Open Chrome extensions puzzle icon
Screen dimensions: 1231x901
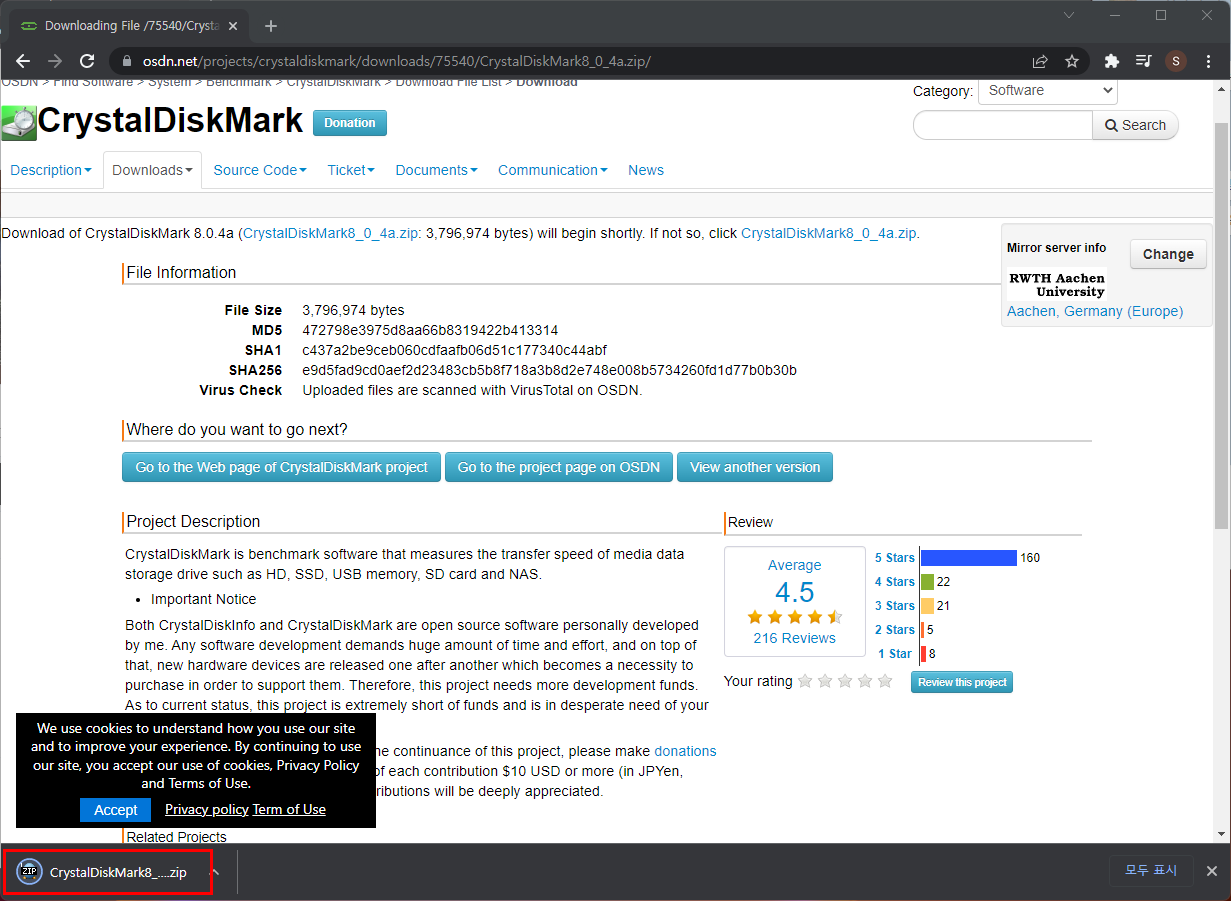tap(1111, 61)
